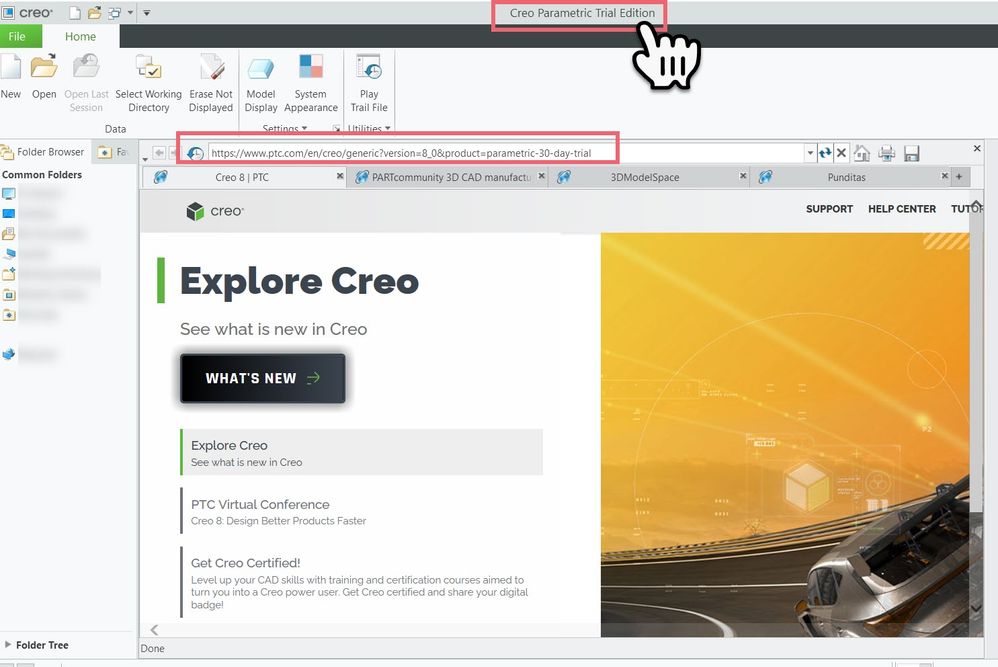The width and height of the screenshot is (998, 667).
Task: Select the Home ribbon tab
Action: pos(80,36)
